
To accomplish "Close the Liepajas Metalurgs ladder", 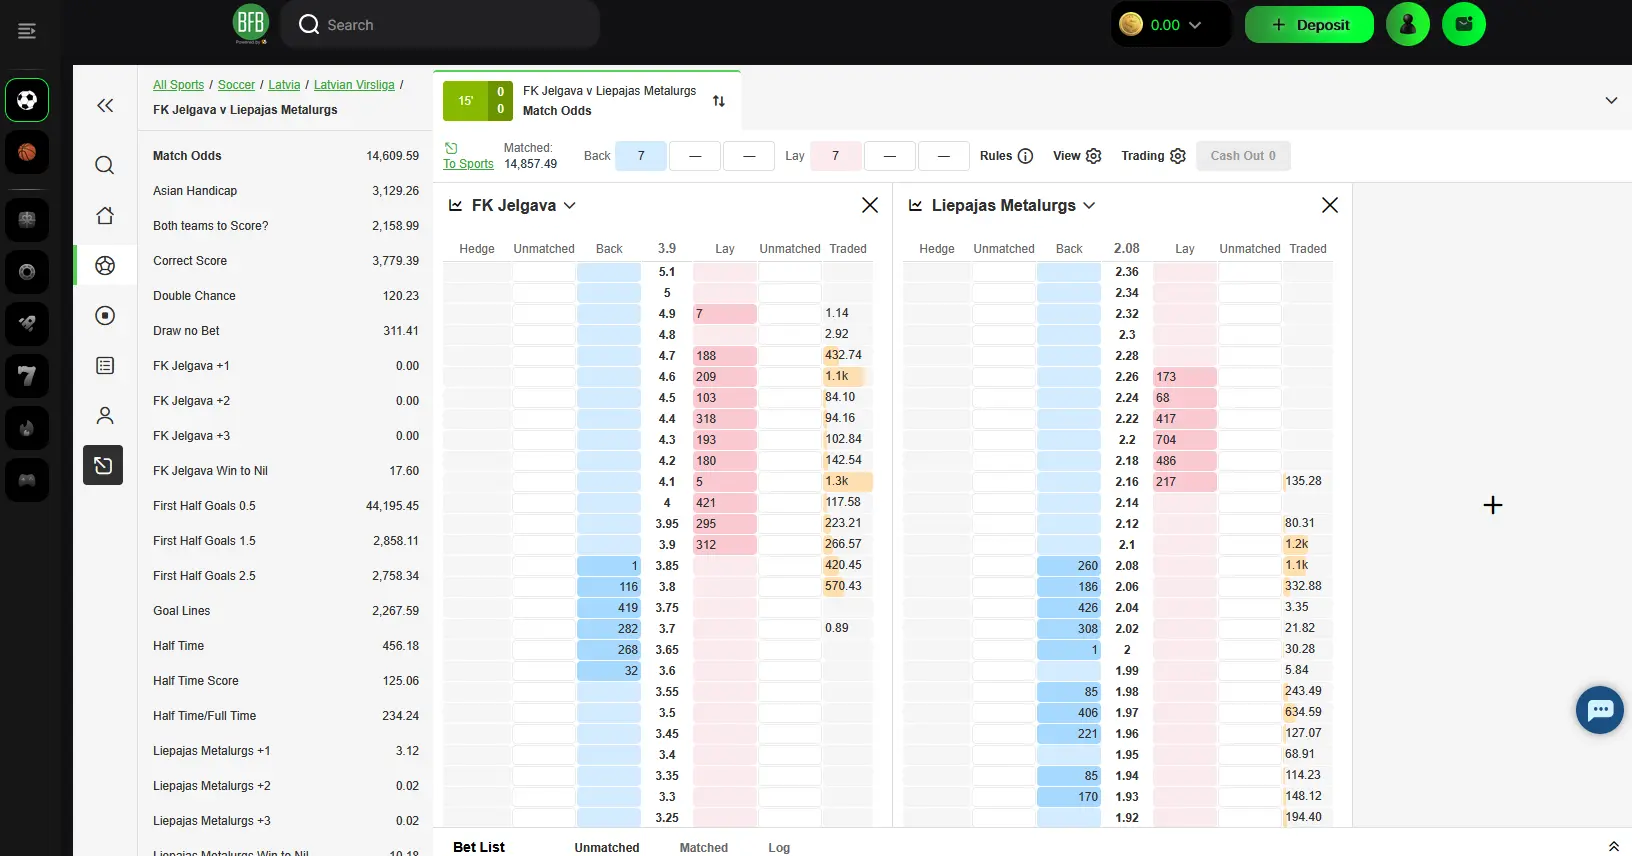I will click(1330, 205).
